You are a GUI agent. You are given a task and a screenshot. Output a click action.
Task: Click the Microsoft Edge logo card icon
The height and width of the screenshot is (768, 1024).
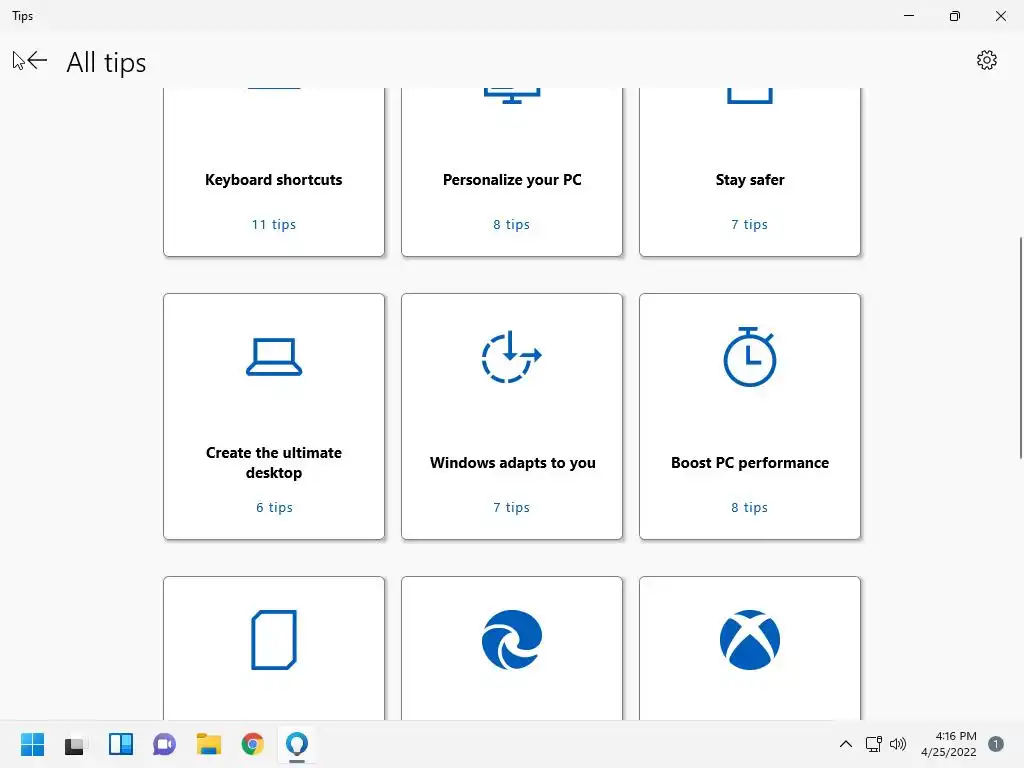pyautogui.click(x=512, y=639)
